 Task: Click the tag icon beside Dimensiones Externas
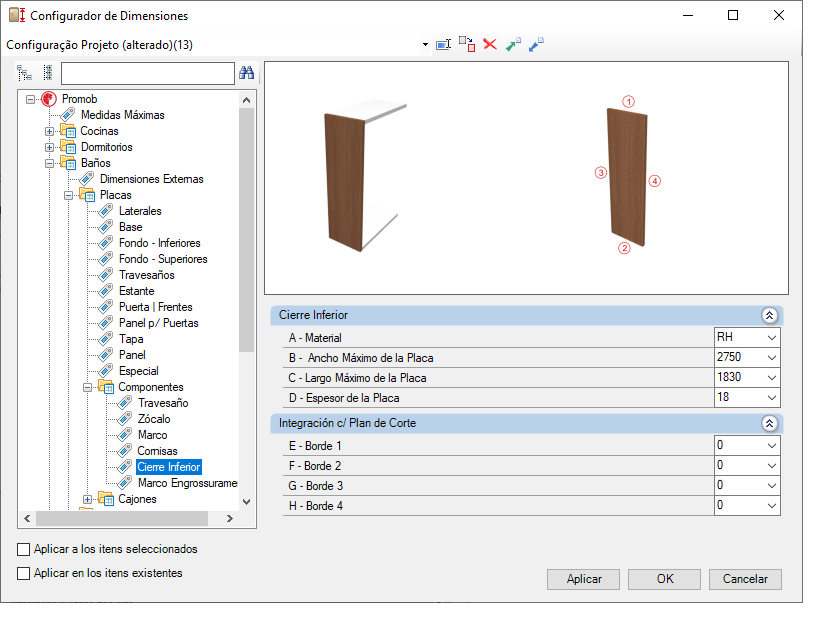point(87,179)
